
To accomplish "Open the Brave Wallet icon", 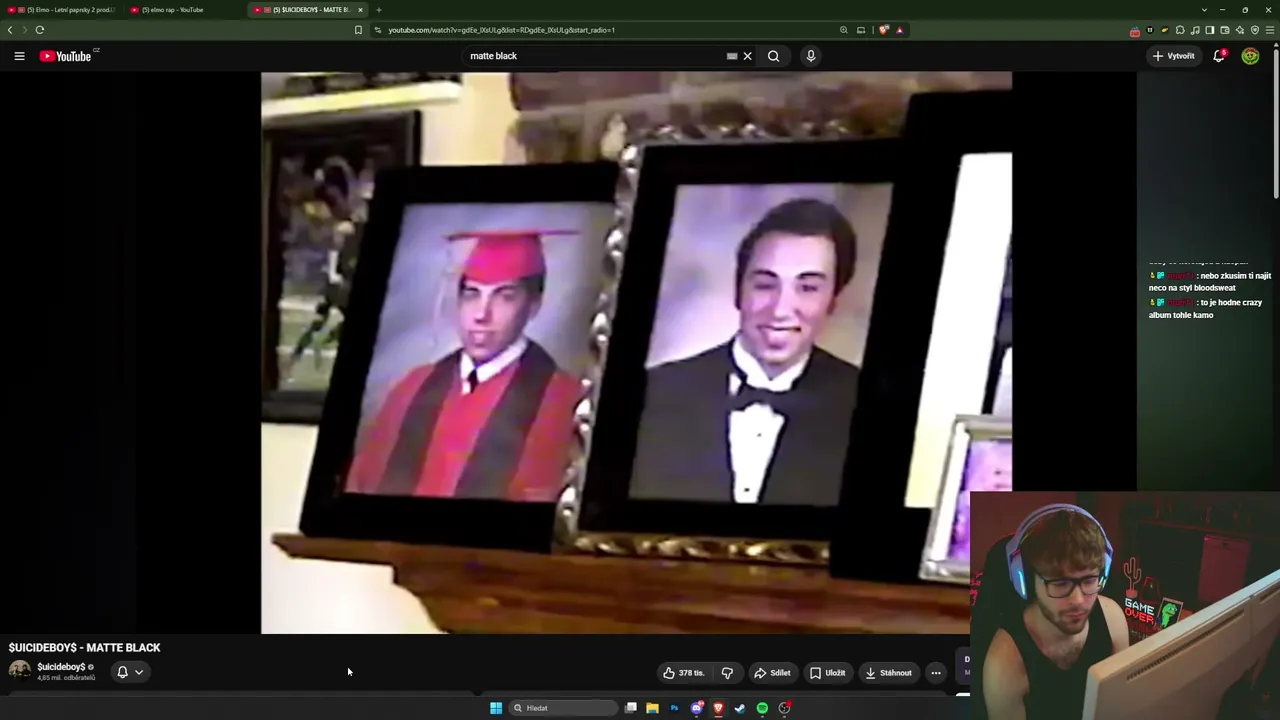I will click(x=1225, y=30).
